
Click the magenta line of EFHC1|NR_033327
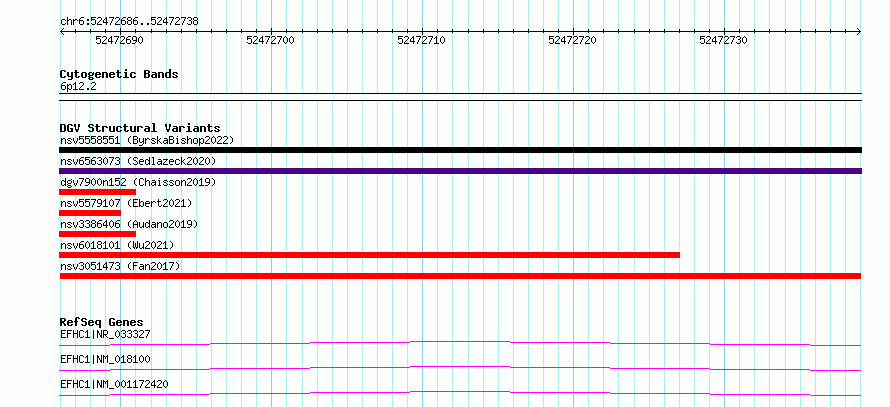pos(460,343)
